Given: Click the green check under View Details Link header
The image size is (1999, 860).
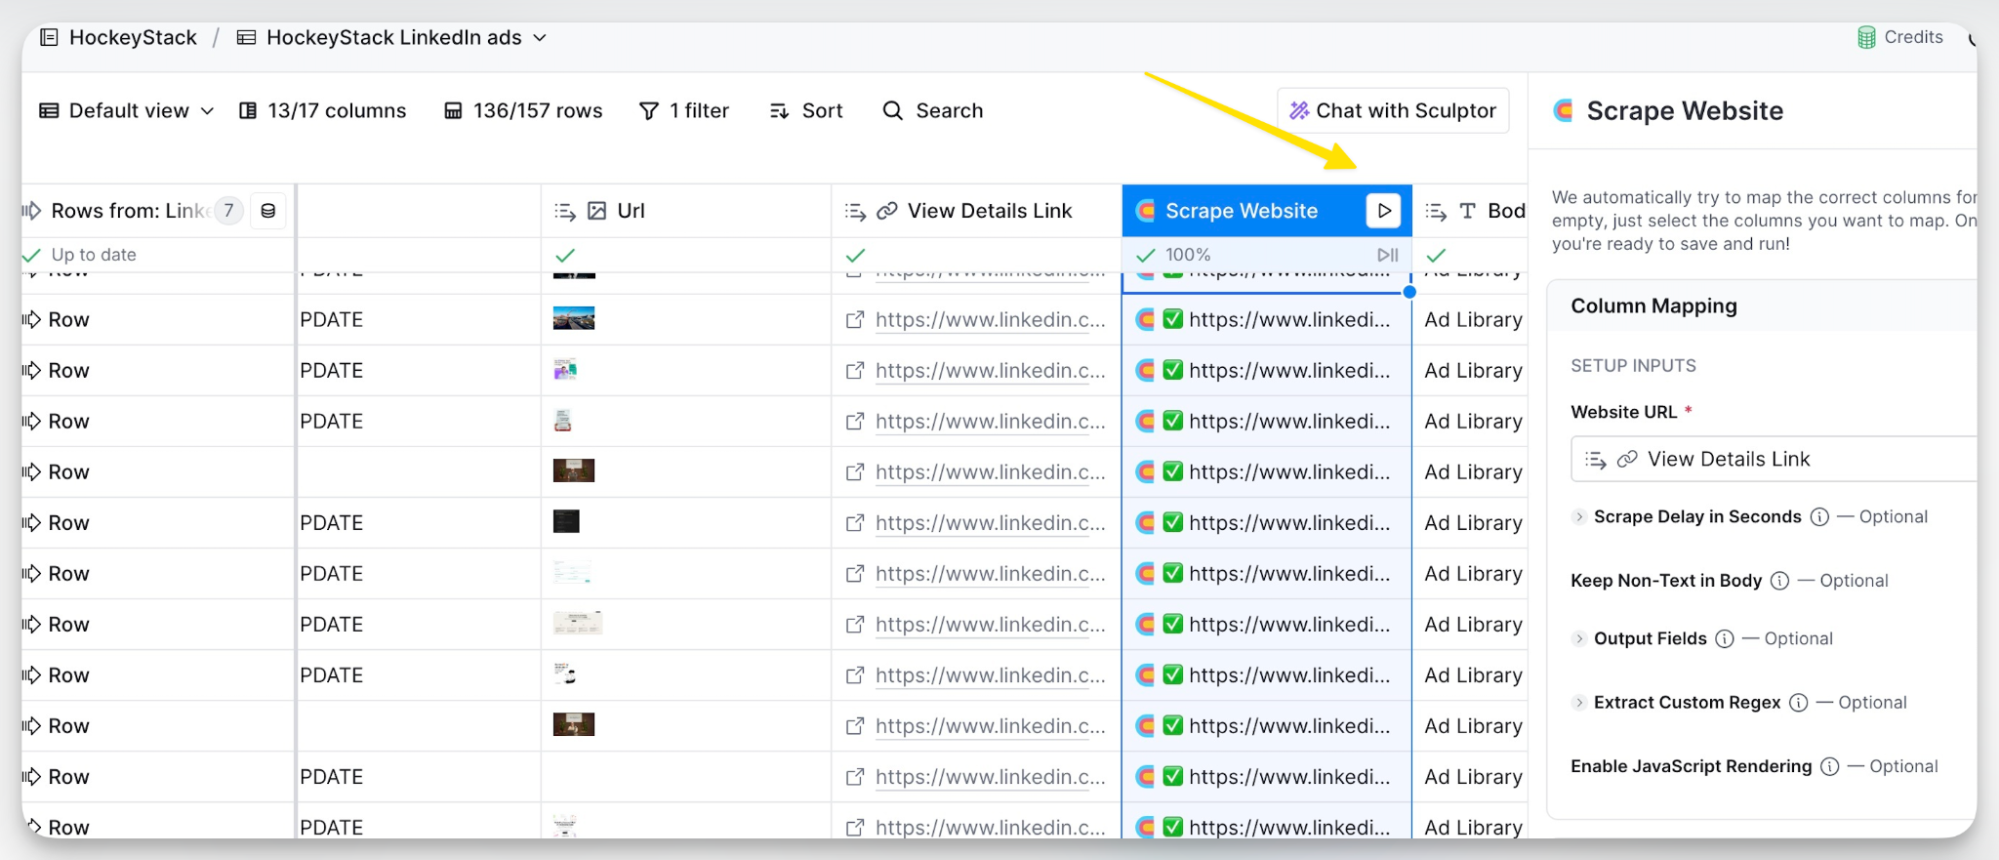Looking at the screenshot, I should click(x=855, y=255).
